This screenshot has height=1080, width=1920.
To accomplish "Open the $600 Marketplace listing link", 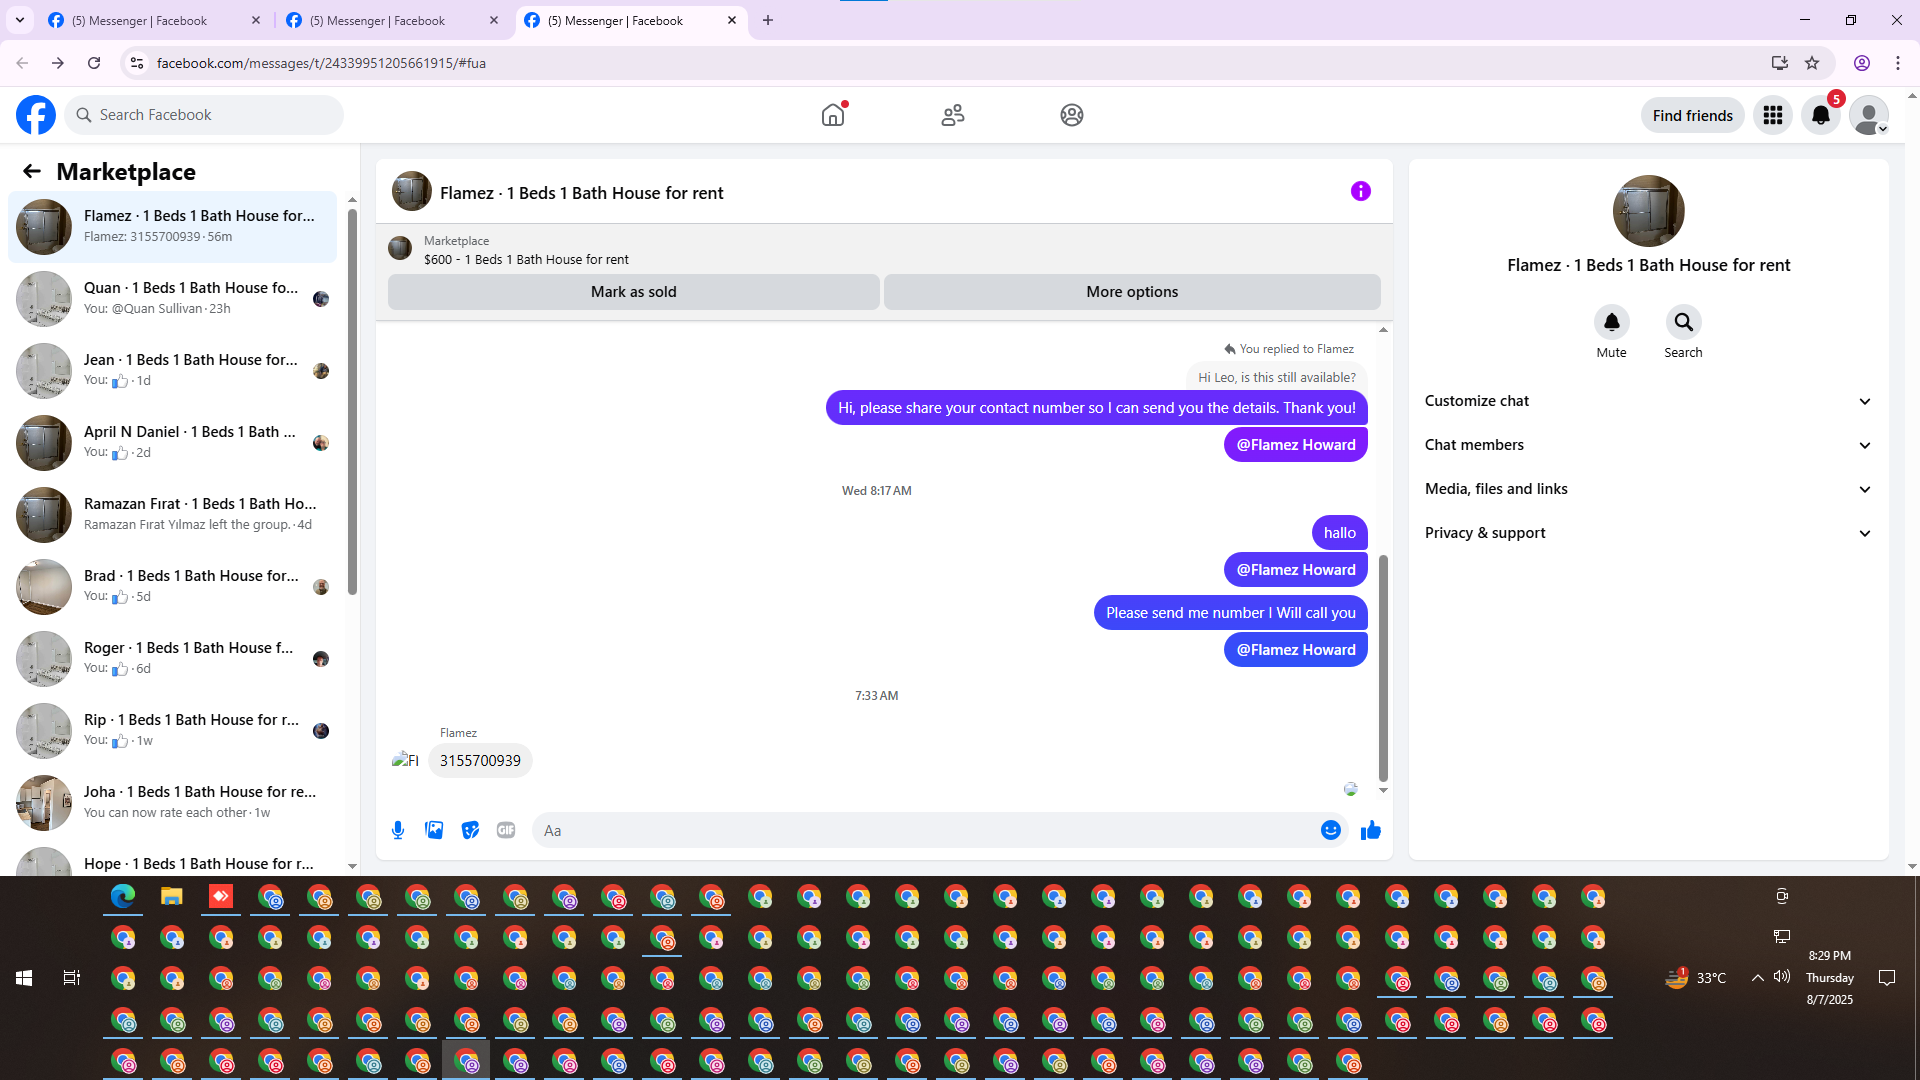I will (x=526, y=259).
